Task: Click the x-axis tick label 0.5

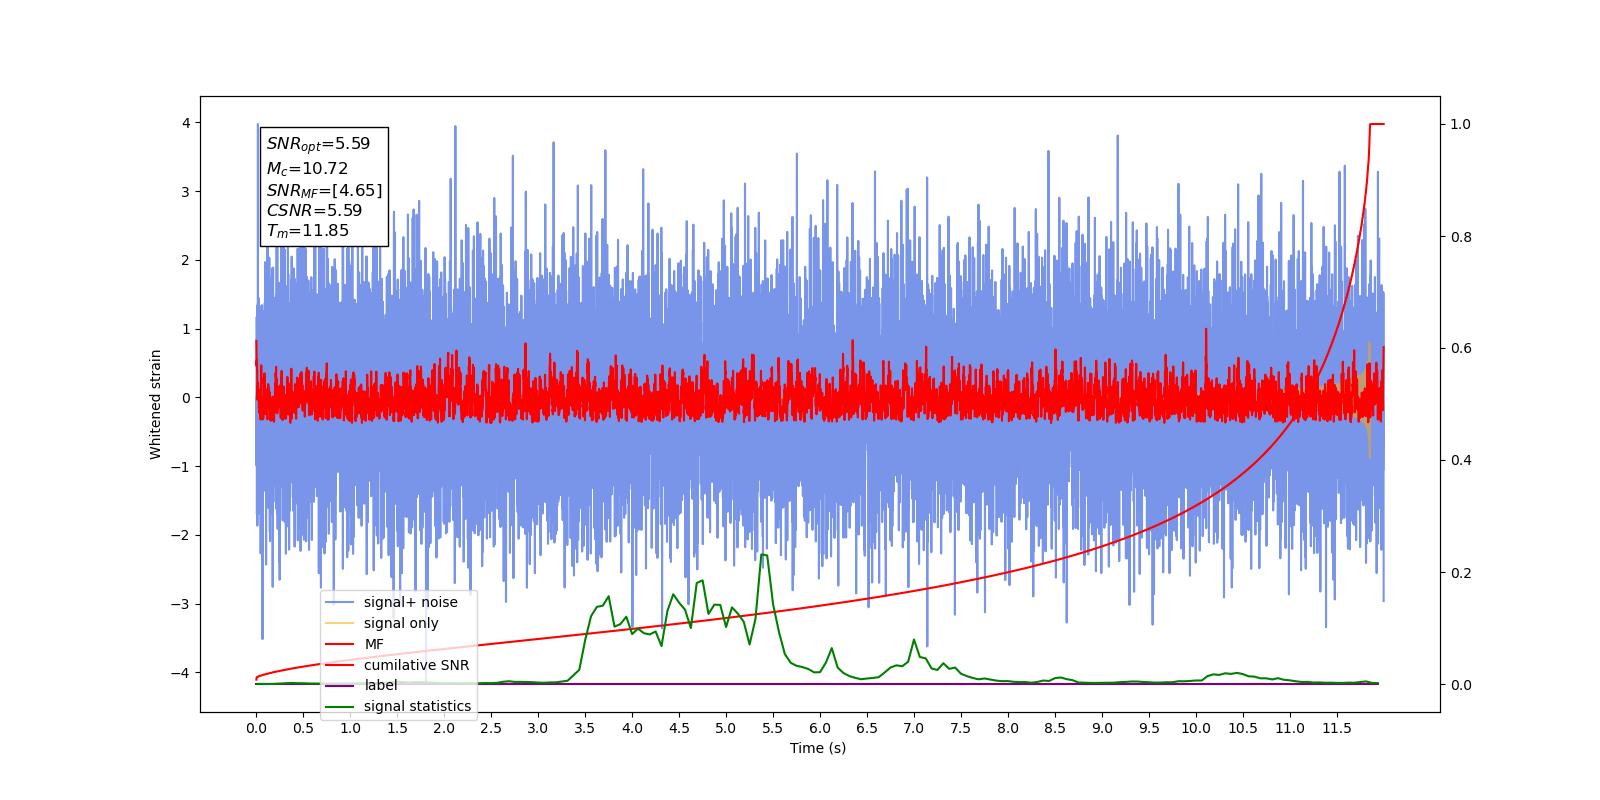Action: pos(303,728)
